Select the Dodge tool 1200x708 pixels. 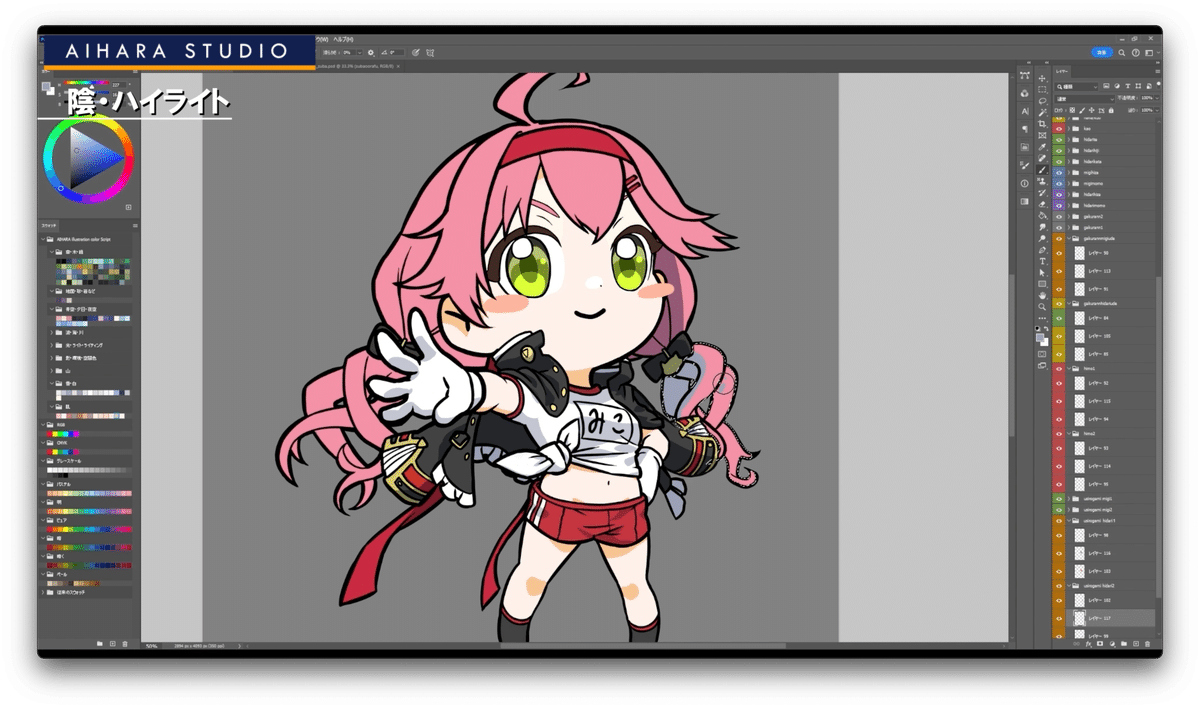[x=1042, y=238]
